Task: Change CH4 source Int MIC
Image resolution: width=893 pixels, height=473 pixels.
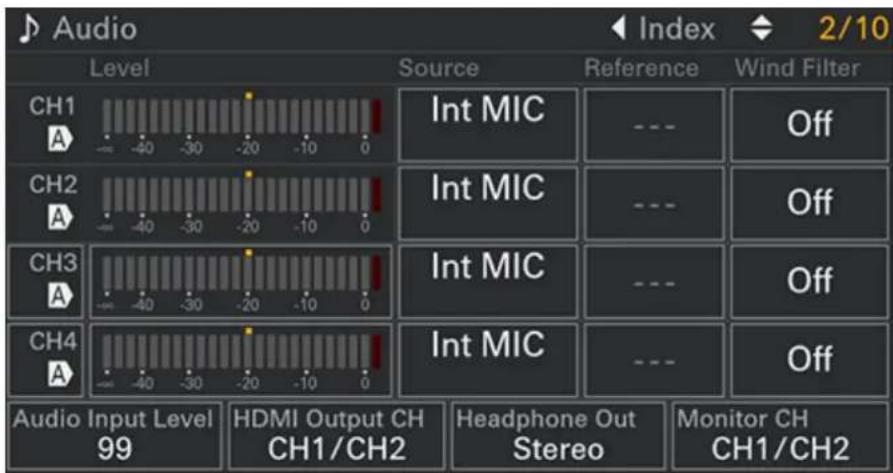Action: click(x=488, y=360)
